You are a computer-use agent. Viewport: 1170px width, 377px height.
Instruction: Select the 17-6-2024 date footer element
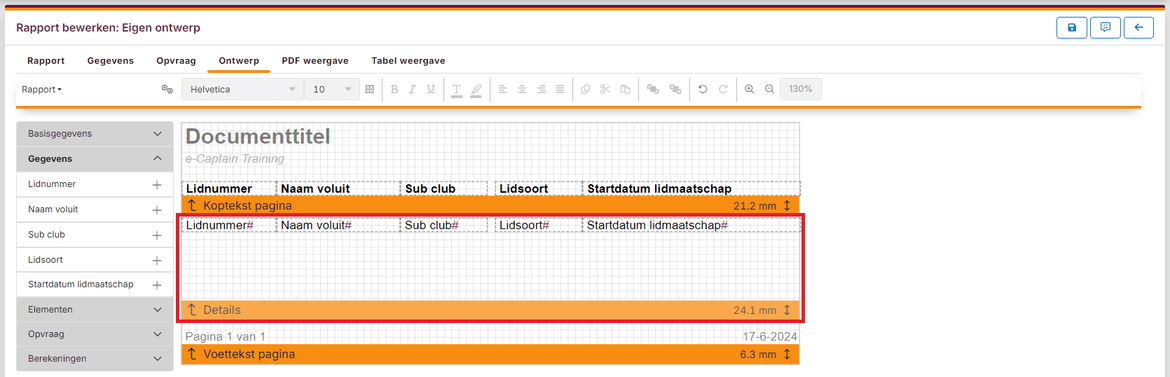[x=770, y=337]
